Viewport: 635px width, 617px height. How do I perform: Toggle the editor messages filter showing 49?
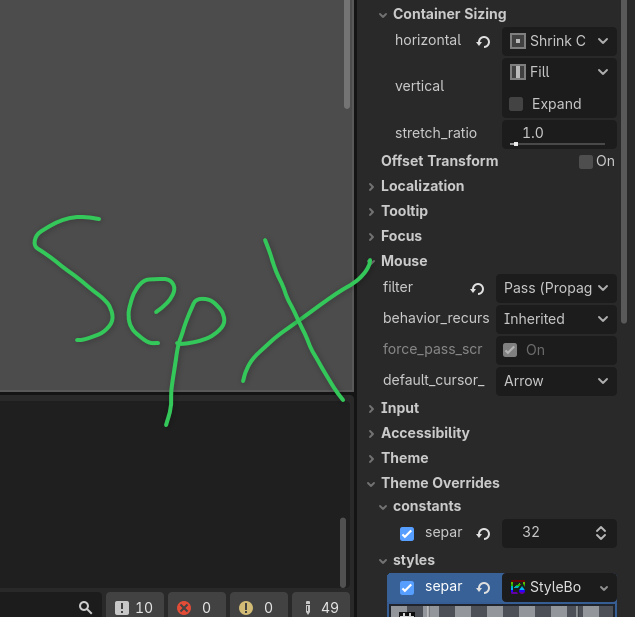click(x=321, y=607)
